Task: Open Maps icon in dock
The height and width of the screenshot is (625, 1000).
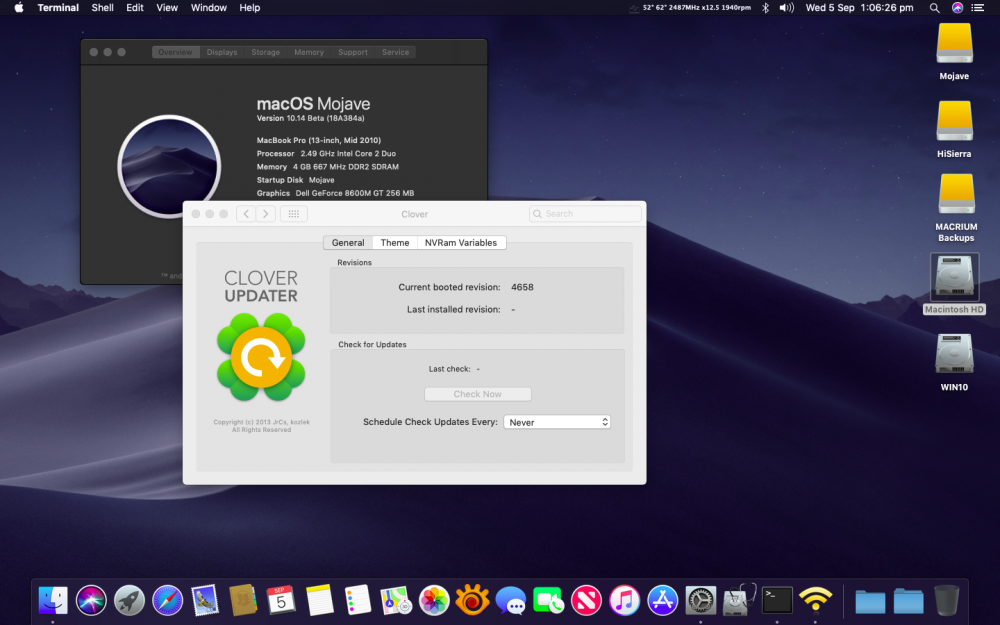Action: 396,600
